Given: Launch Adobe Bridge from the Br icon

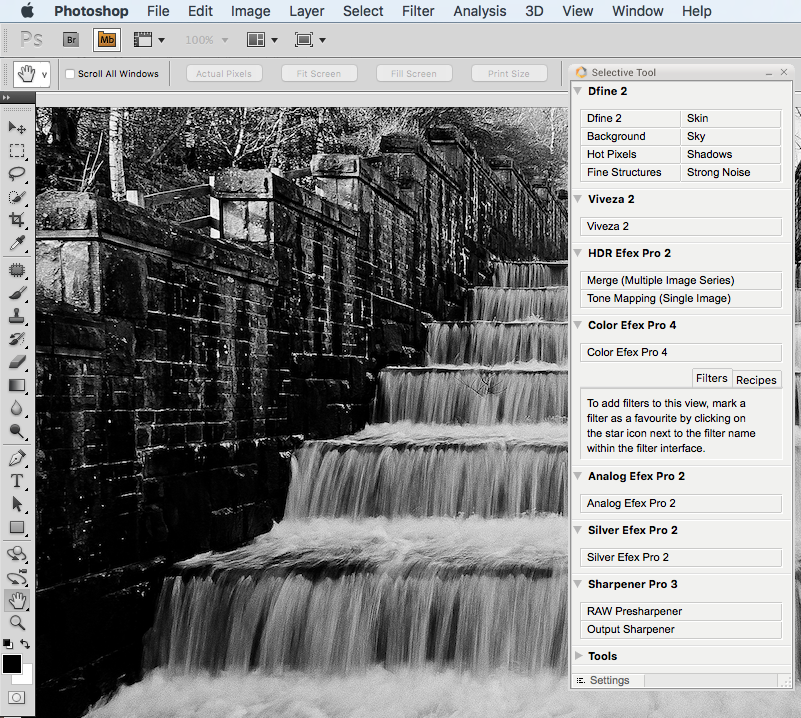Looking at the screenshot, I should click(71, 40).
